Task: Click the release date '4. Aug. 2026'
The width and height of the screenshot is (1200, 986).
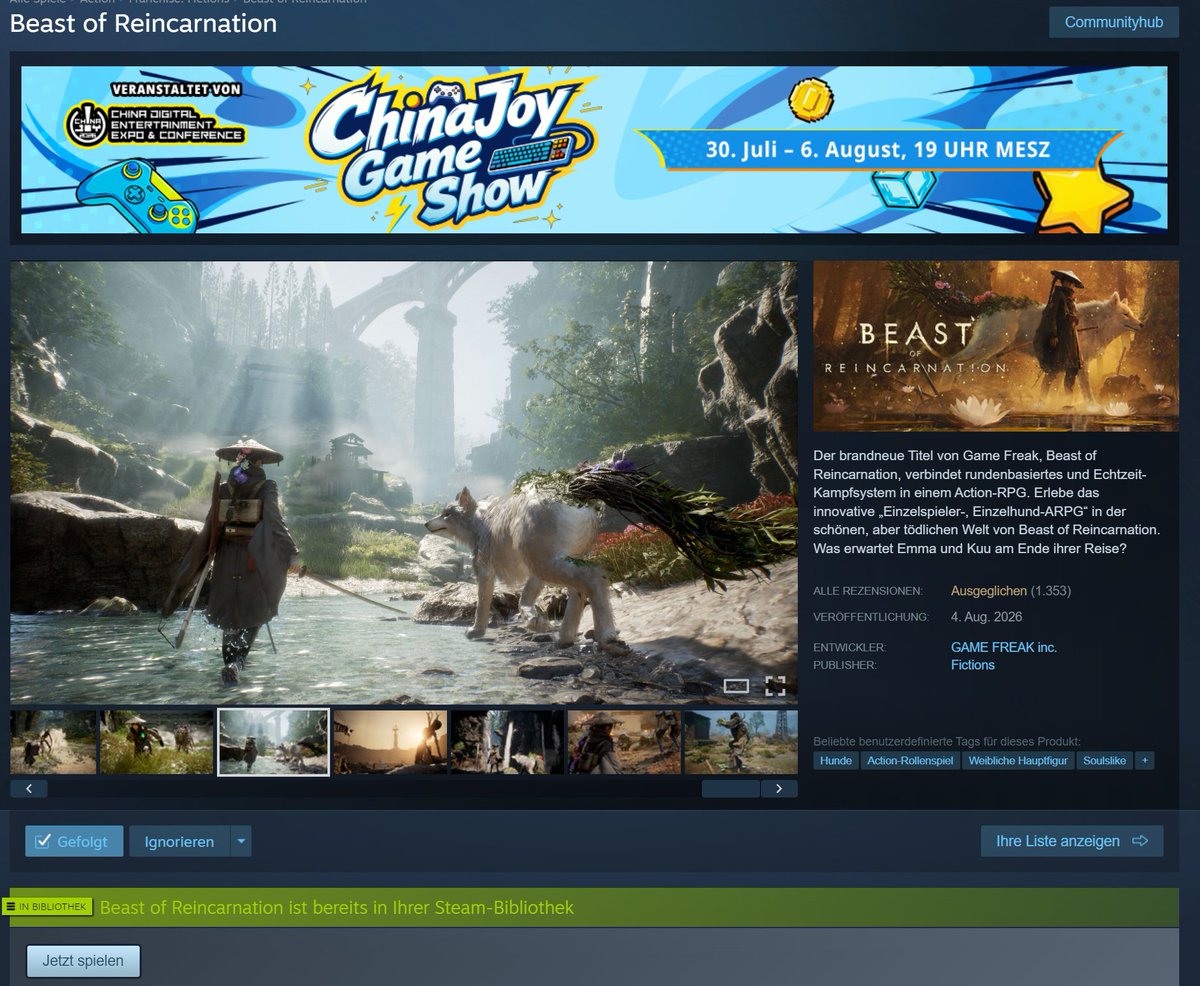Action: click(986, 617)
